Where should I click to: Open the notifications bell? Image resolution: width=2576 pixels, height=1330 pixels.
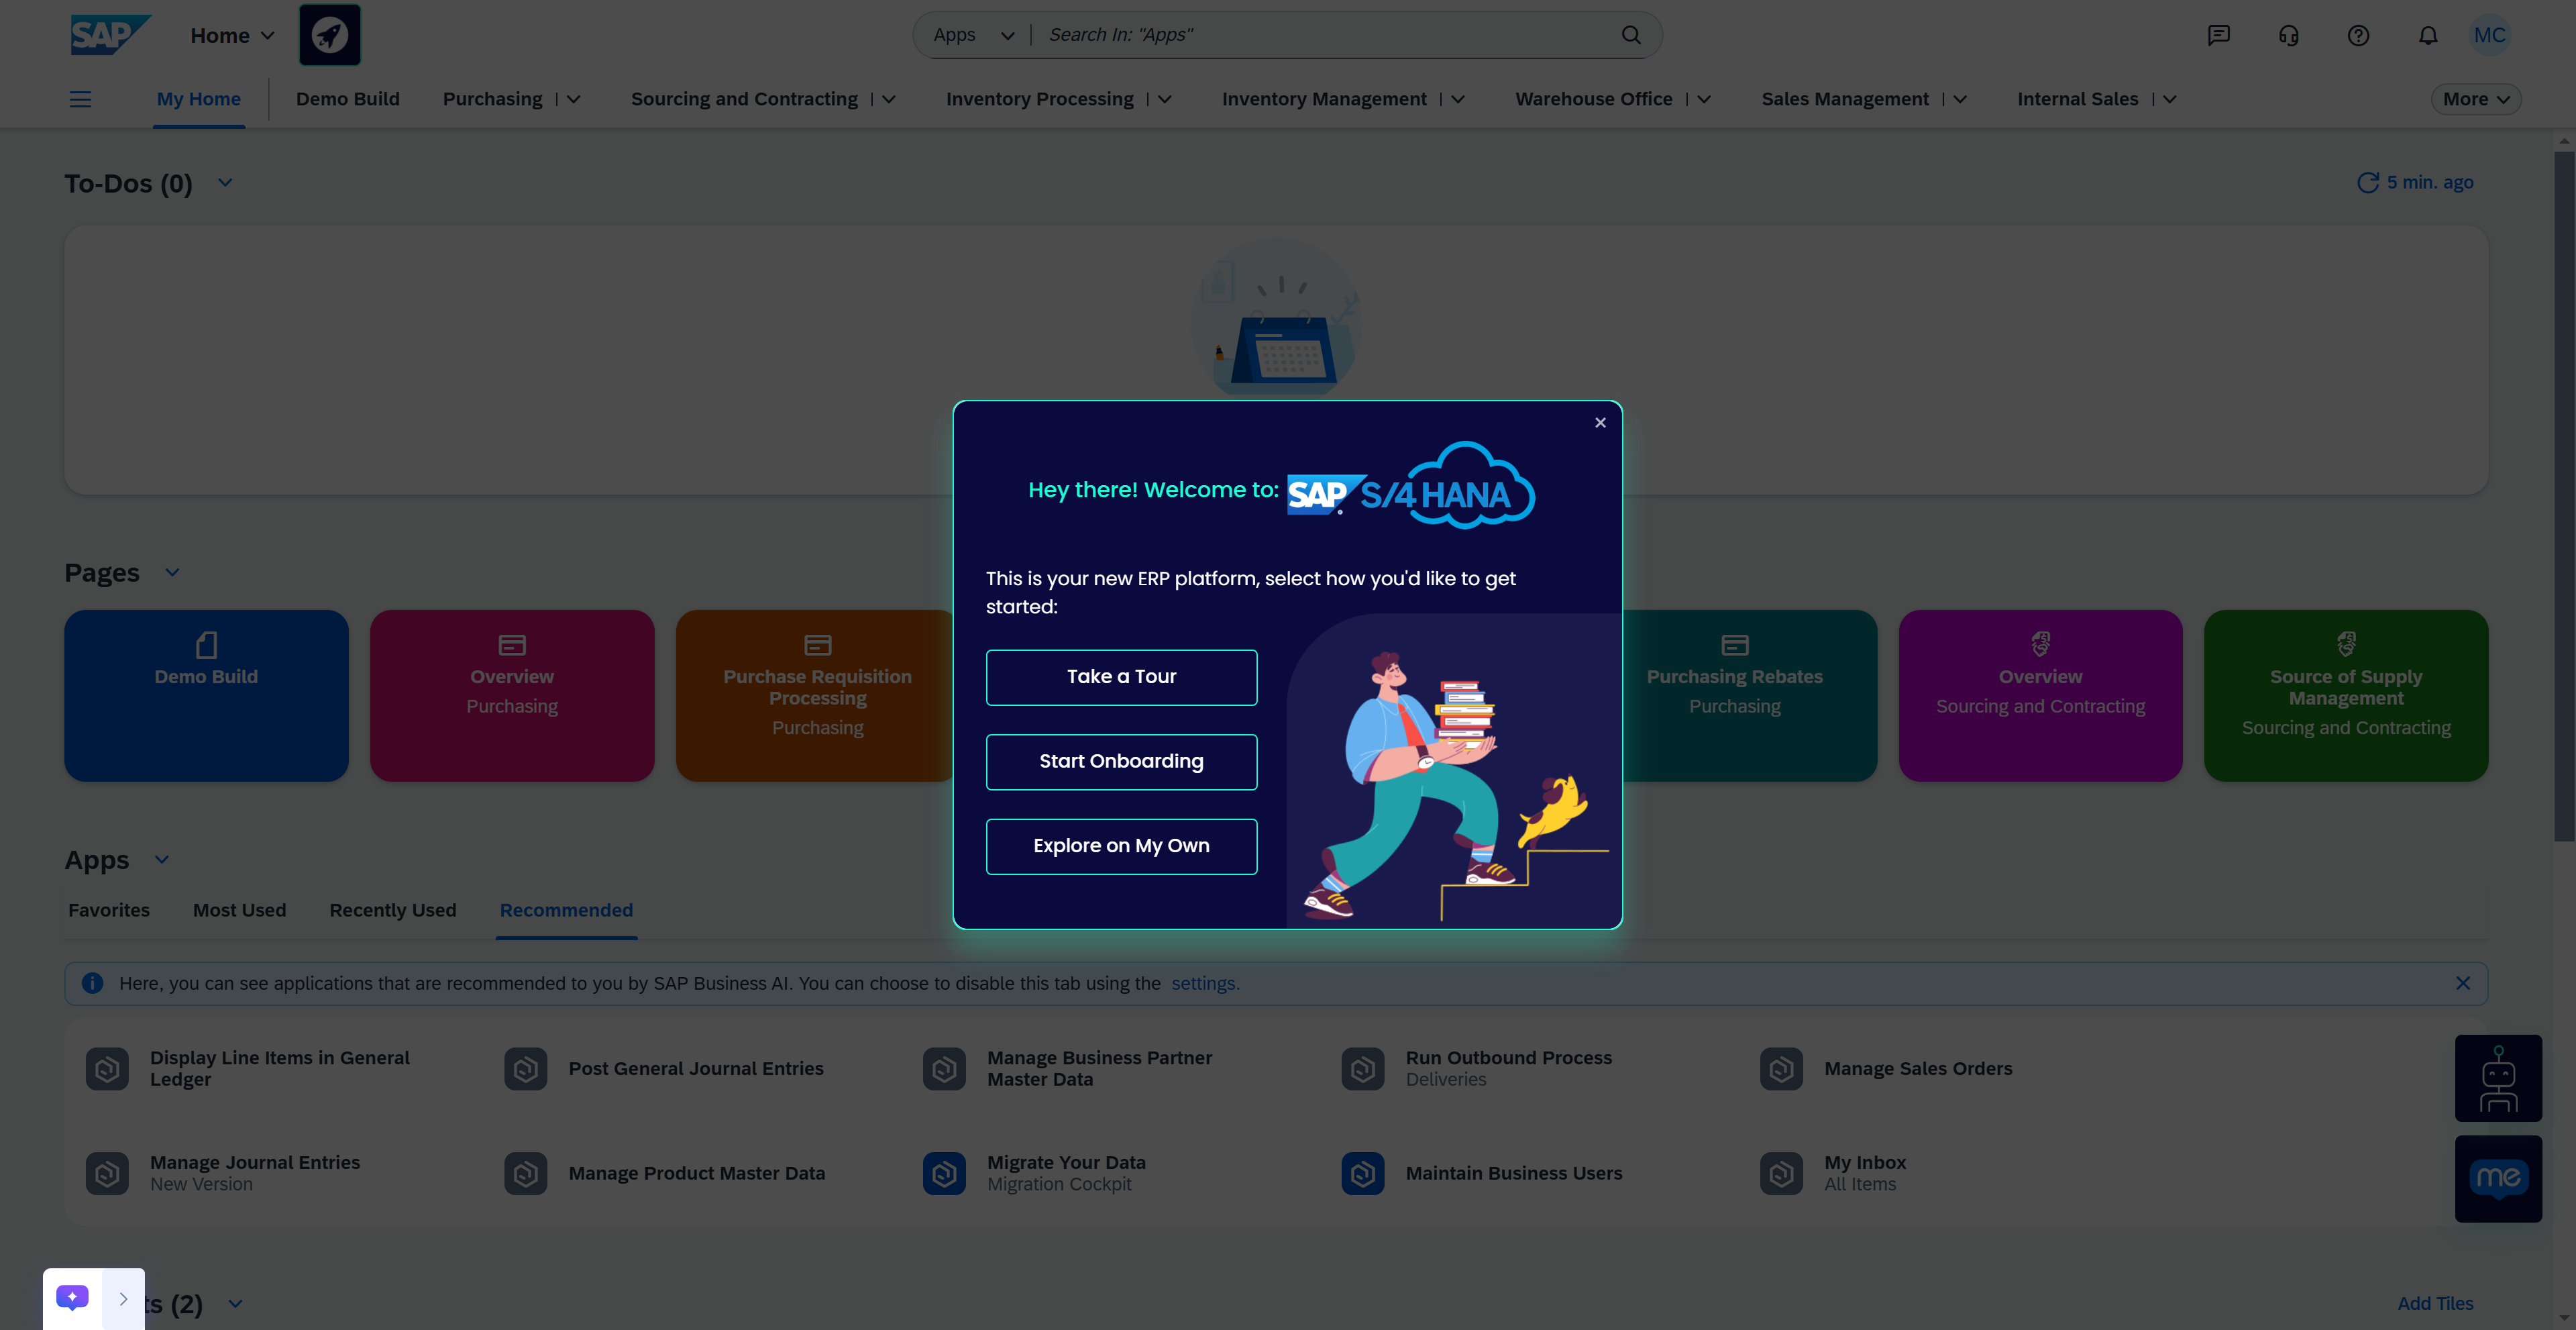pyautogui.click(x=2428, y=36)
